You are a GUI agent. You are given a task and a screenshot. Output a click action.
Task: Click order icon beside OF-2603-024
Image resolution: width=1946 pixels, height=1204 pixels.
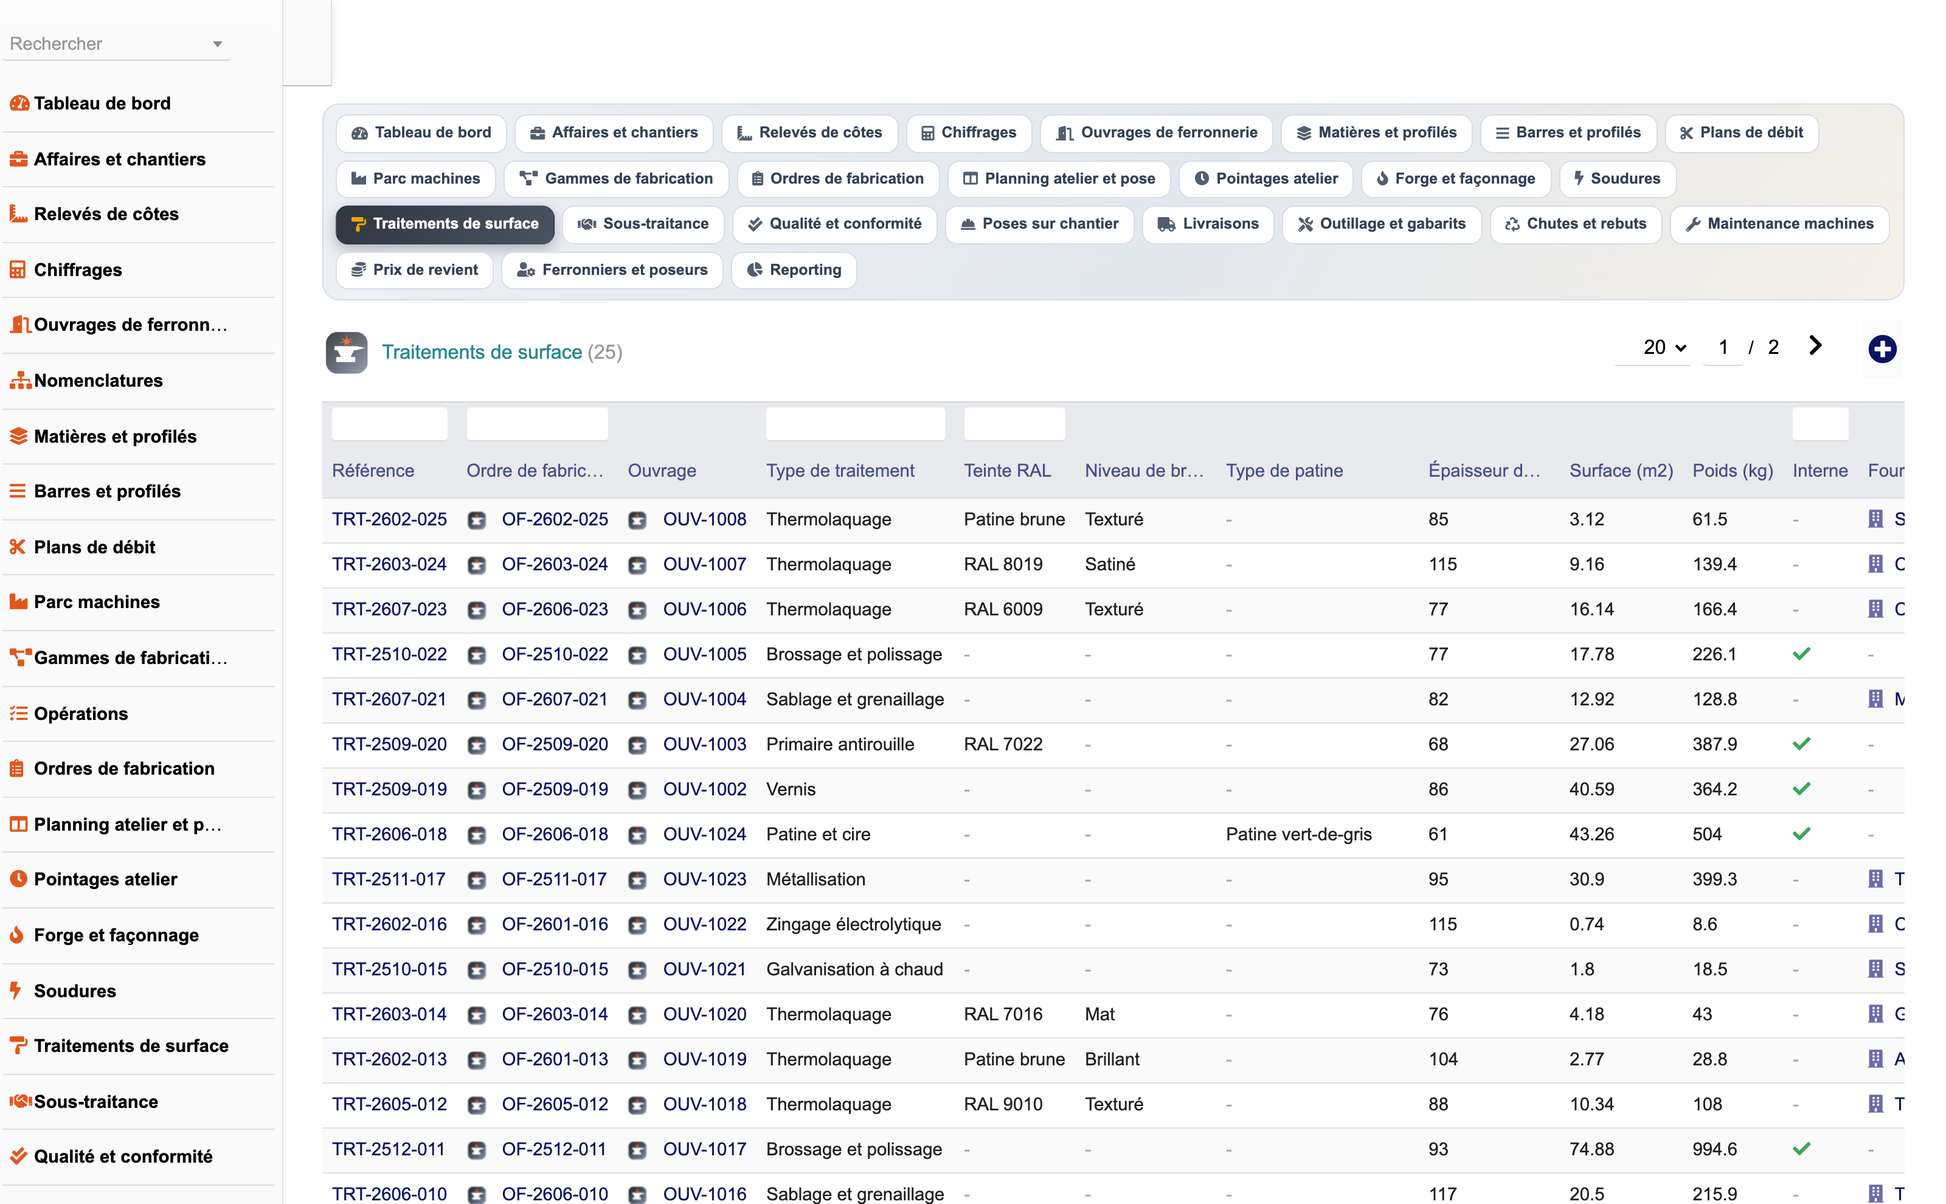click(x=477, y=565)
